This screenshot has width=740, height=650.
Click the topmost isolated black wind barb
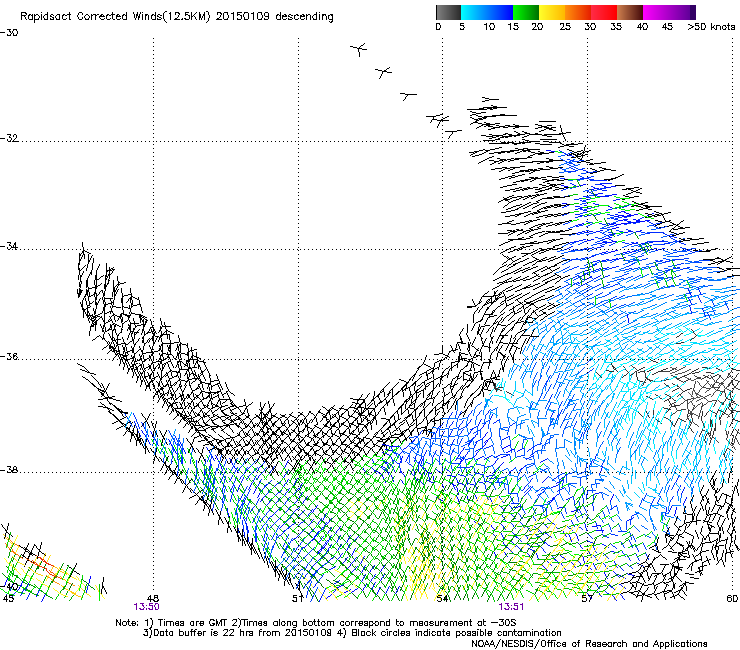(359, 49)
